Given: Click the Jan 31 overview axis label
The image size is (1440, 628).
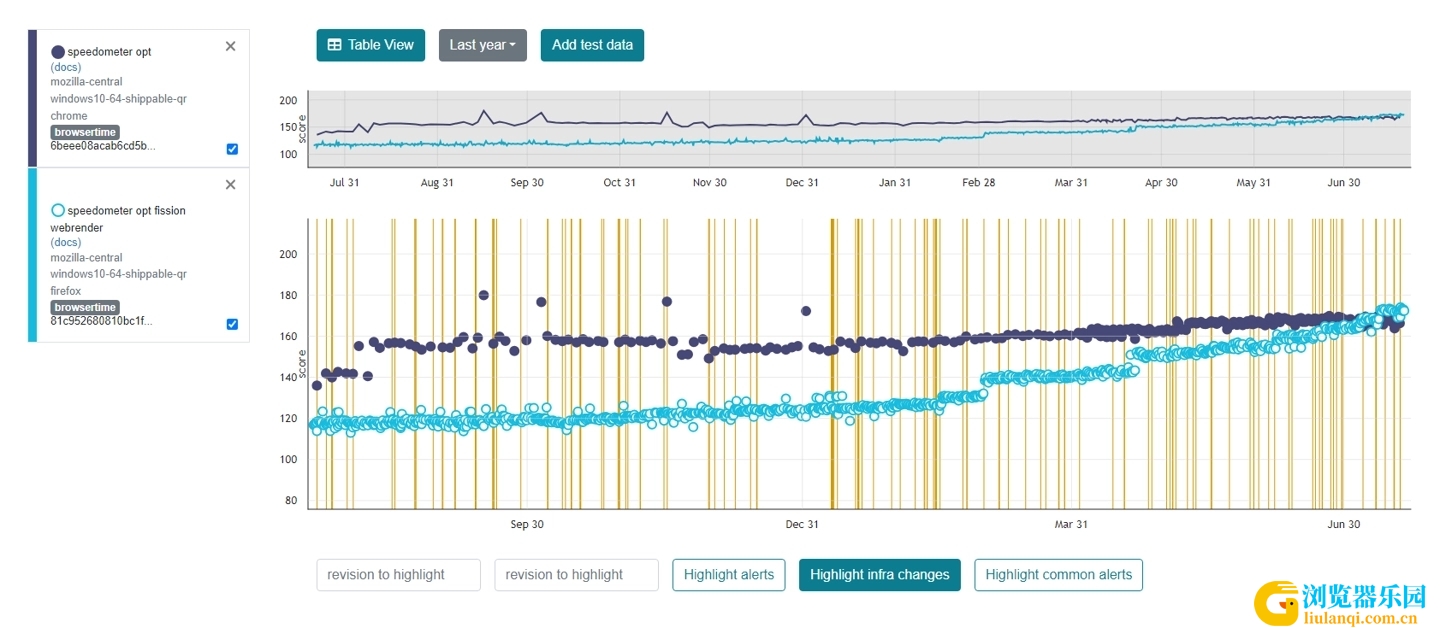Looking at the screenshot, I should pos(895,183).
